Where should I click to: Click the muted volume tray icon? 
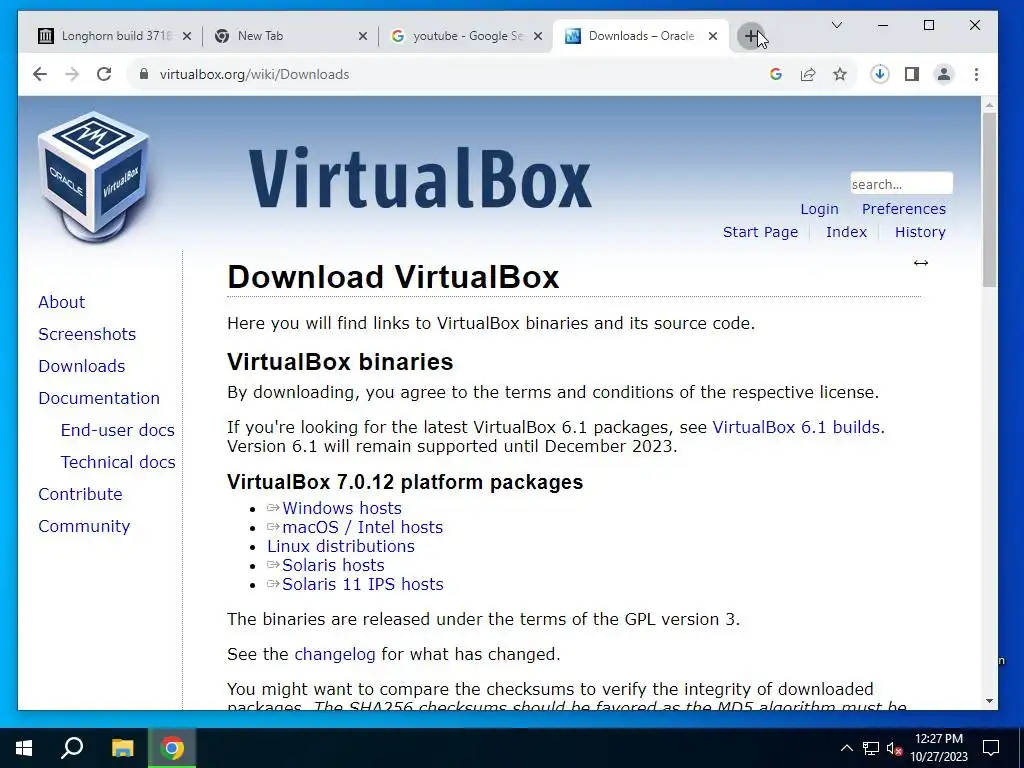[x=894, y=748]
